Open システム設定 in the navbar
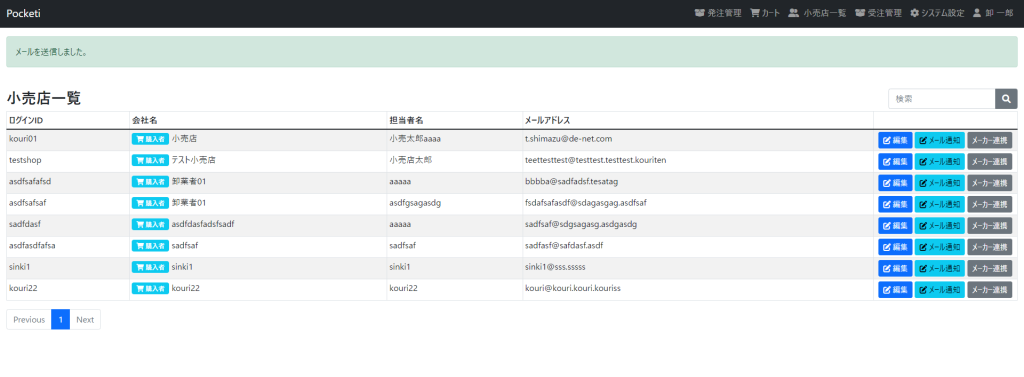This screenshot has height=377, width=1024. [x=937, y=13]
